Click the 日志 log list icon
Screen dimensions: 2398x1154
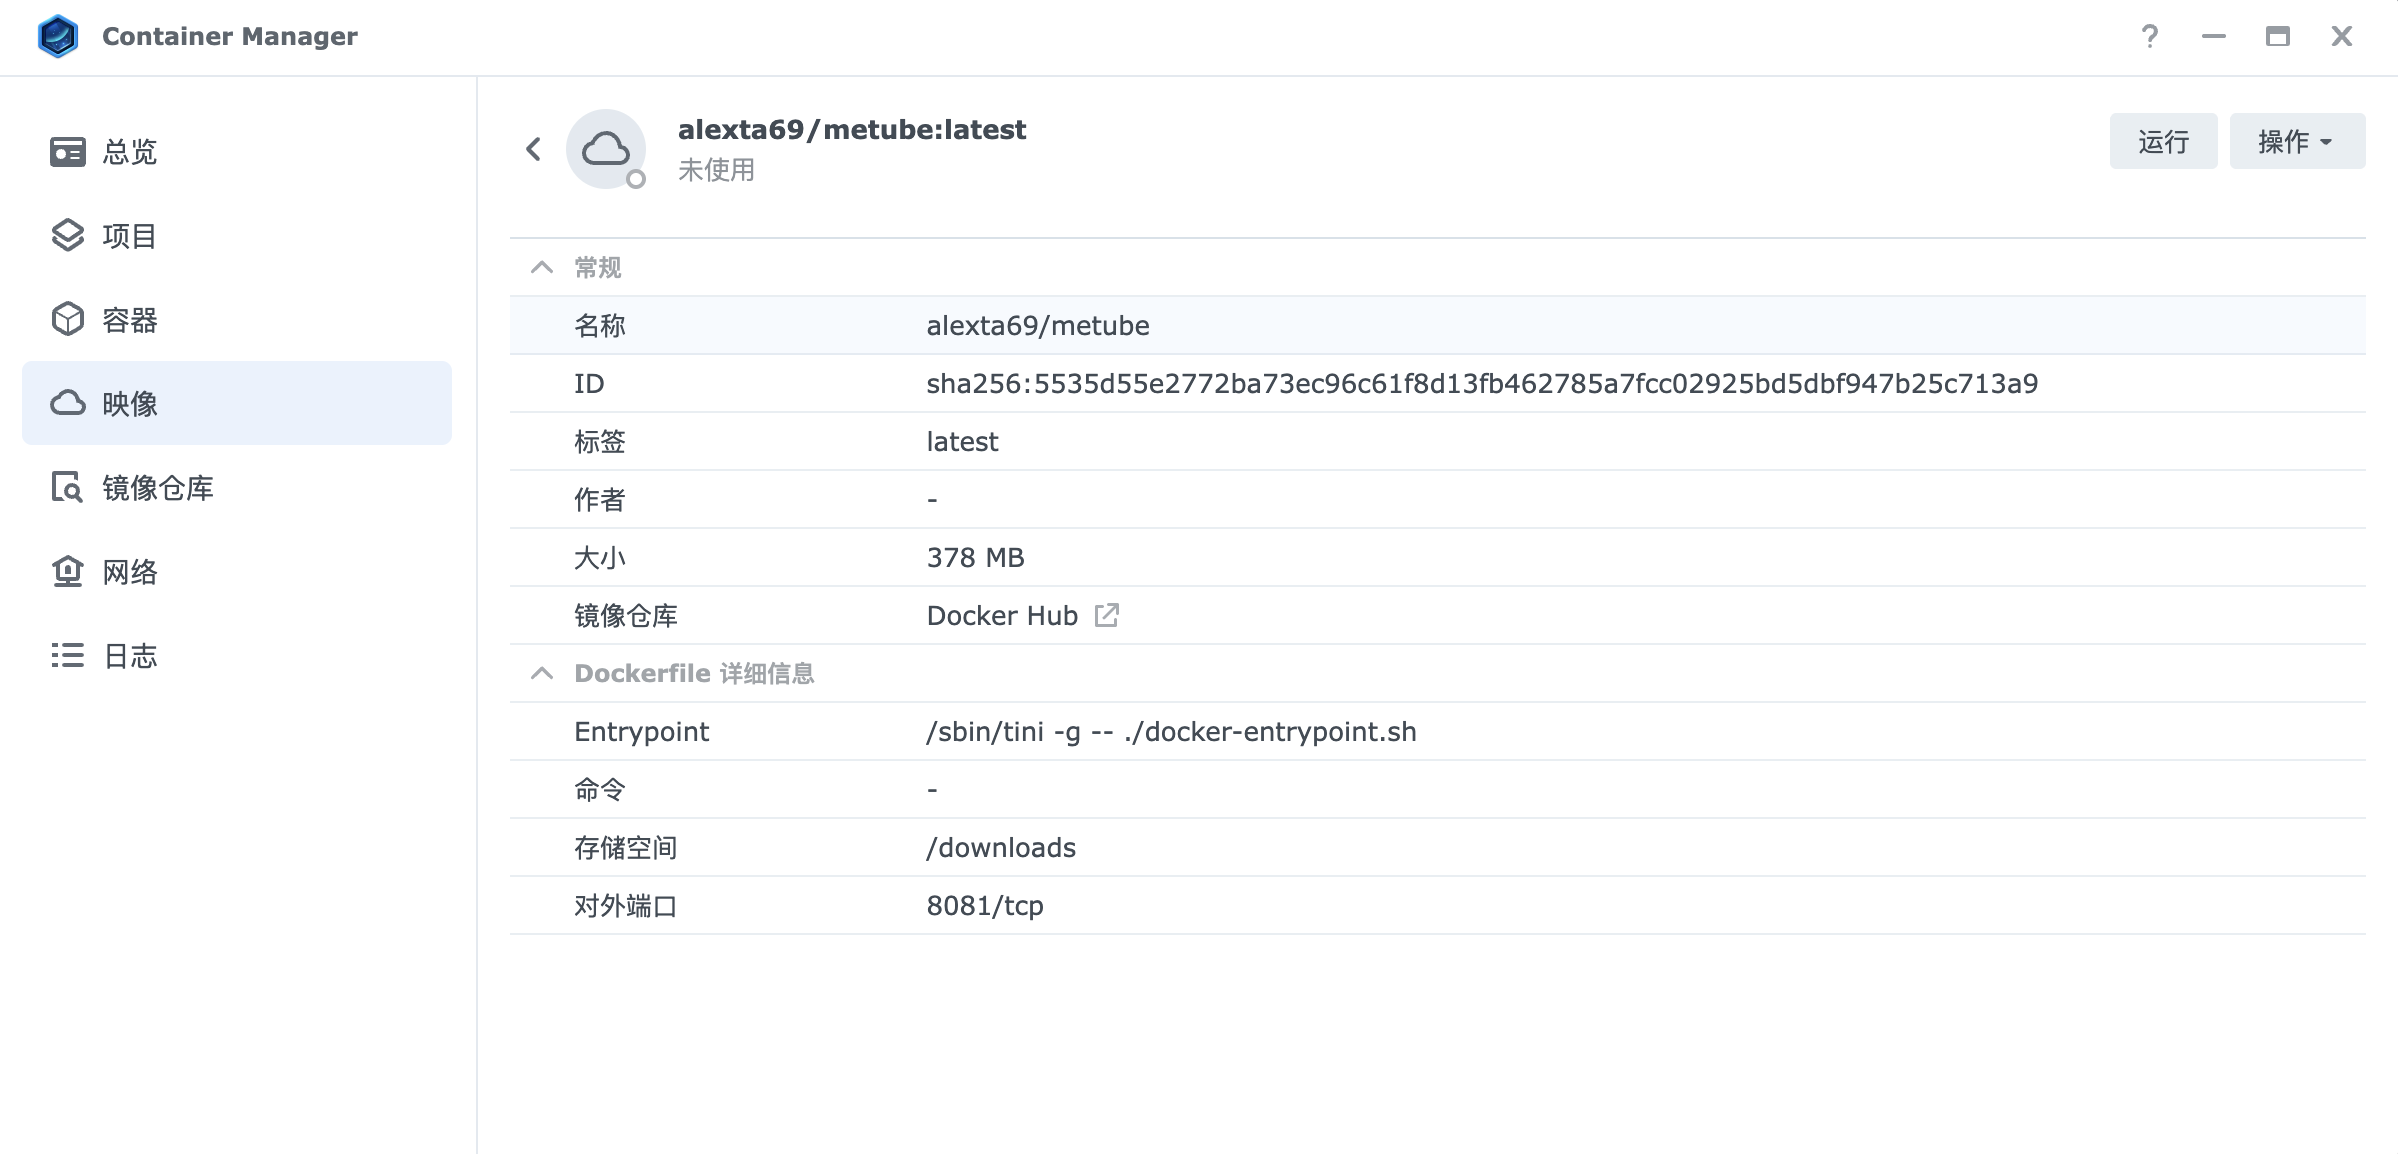point(67,656)
